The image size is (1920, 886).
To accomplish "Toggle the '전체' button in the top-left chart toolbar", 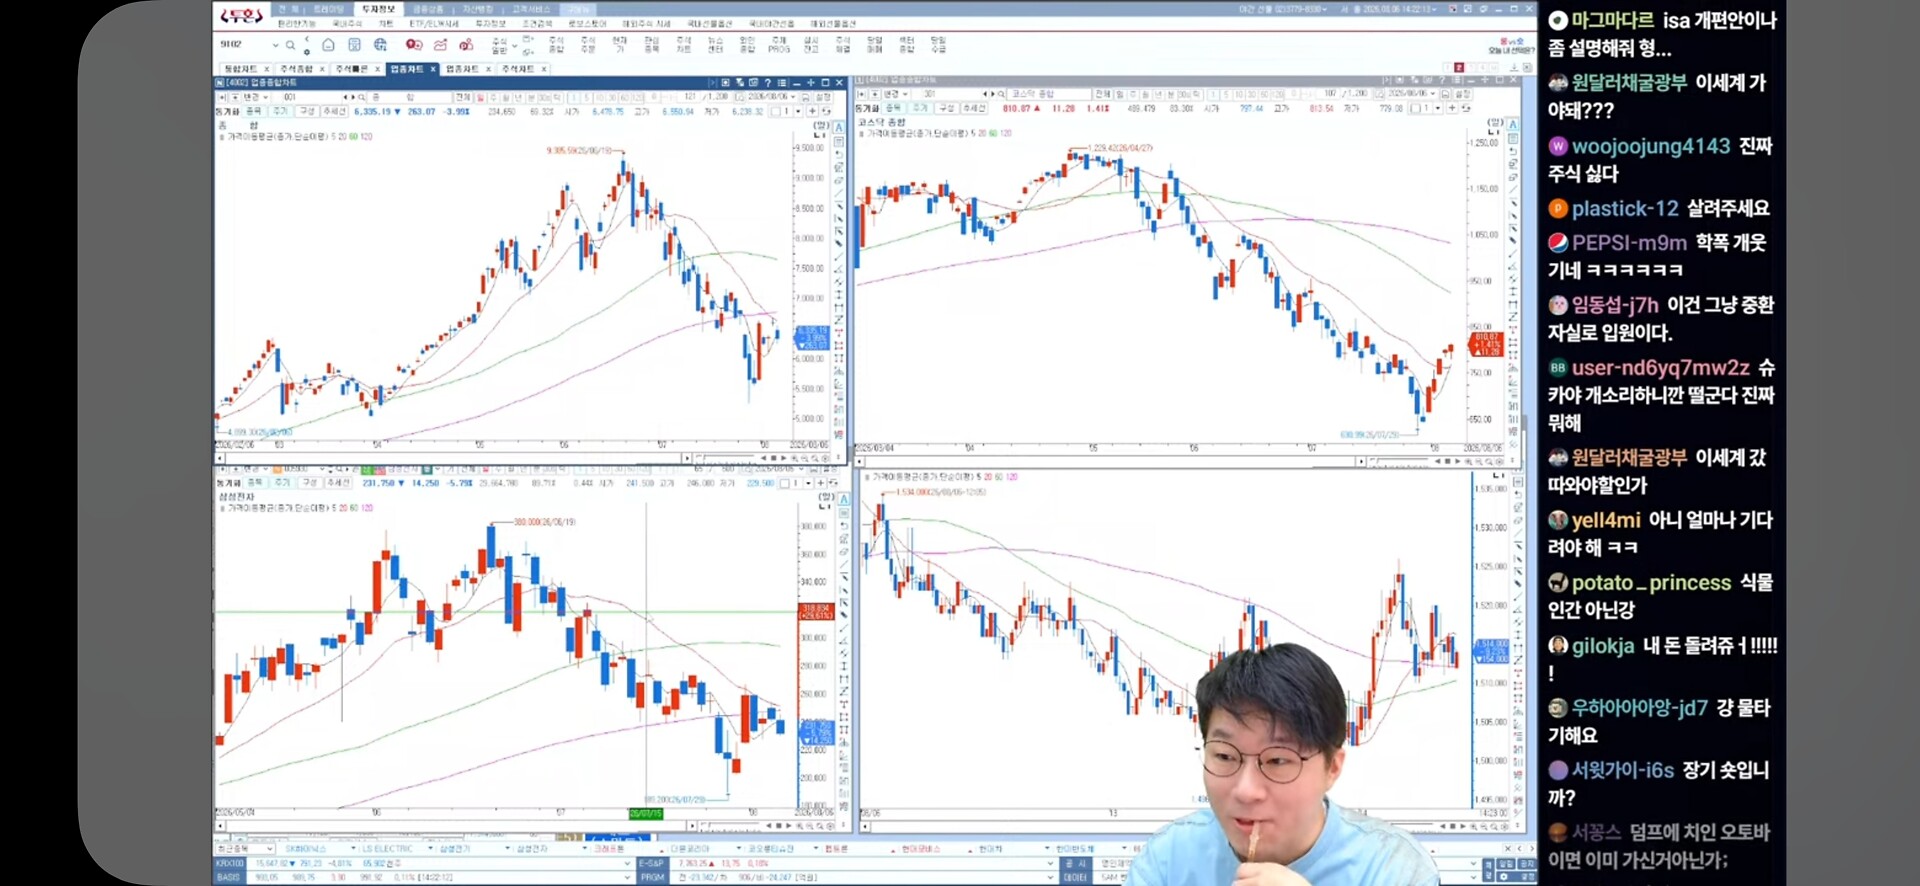I will 463,97.
